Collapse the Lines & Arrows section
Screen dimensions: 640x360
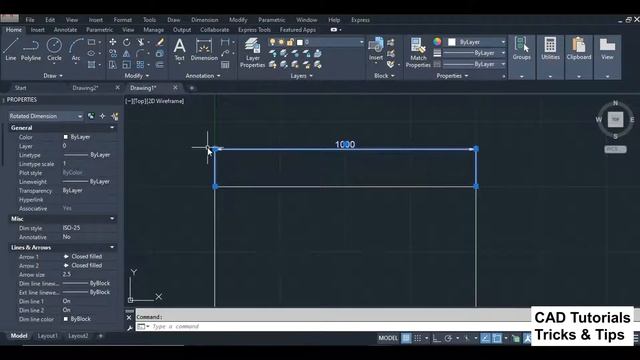112,247
